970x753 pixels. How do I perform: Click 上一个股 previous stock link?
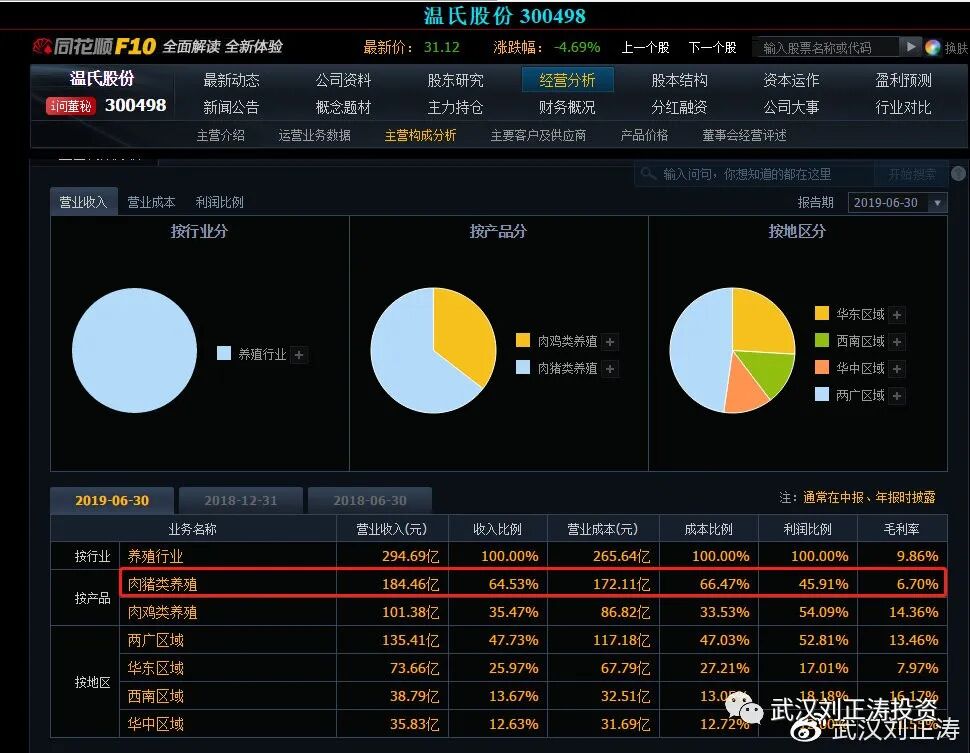click(x=645, y=48)
